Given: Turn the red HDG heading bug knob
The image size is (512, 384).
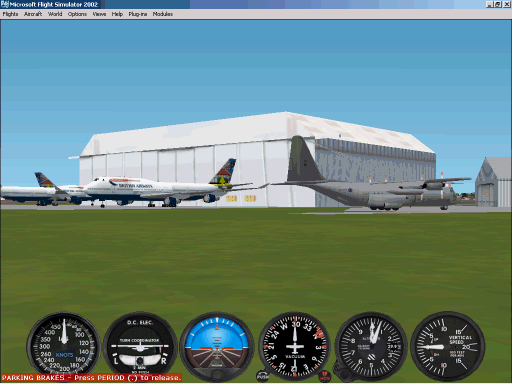Looking at the screenshot, I should click(324, 377).
